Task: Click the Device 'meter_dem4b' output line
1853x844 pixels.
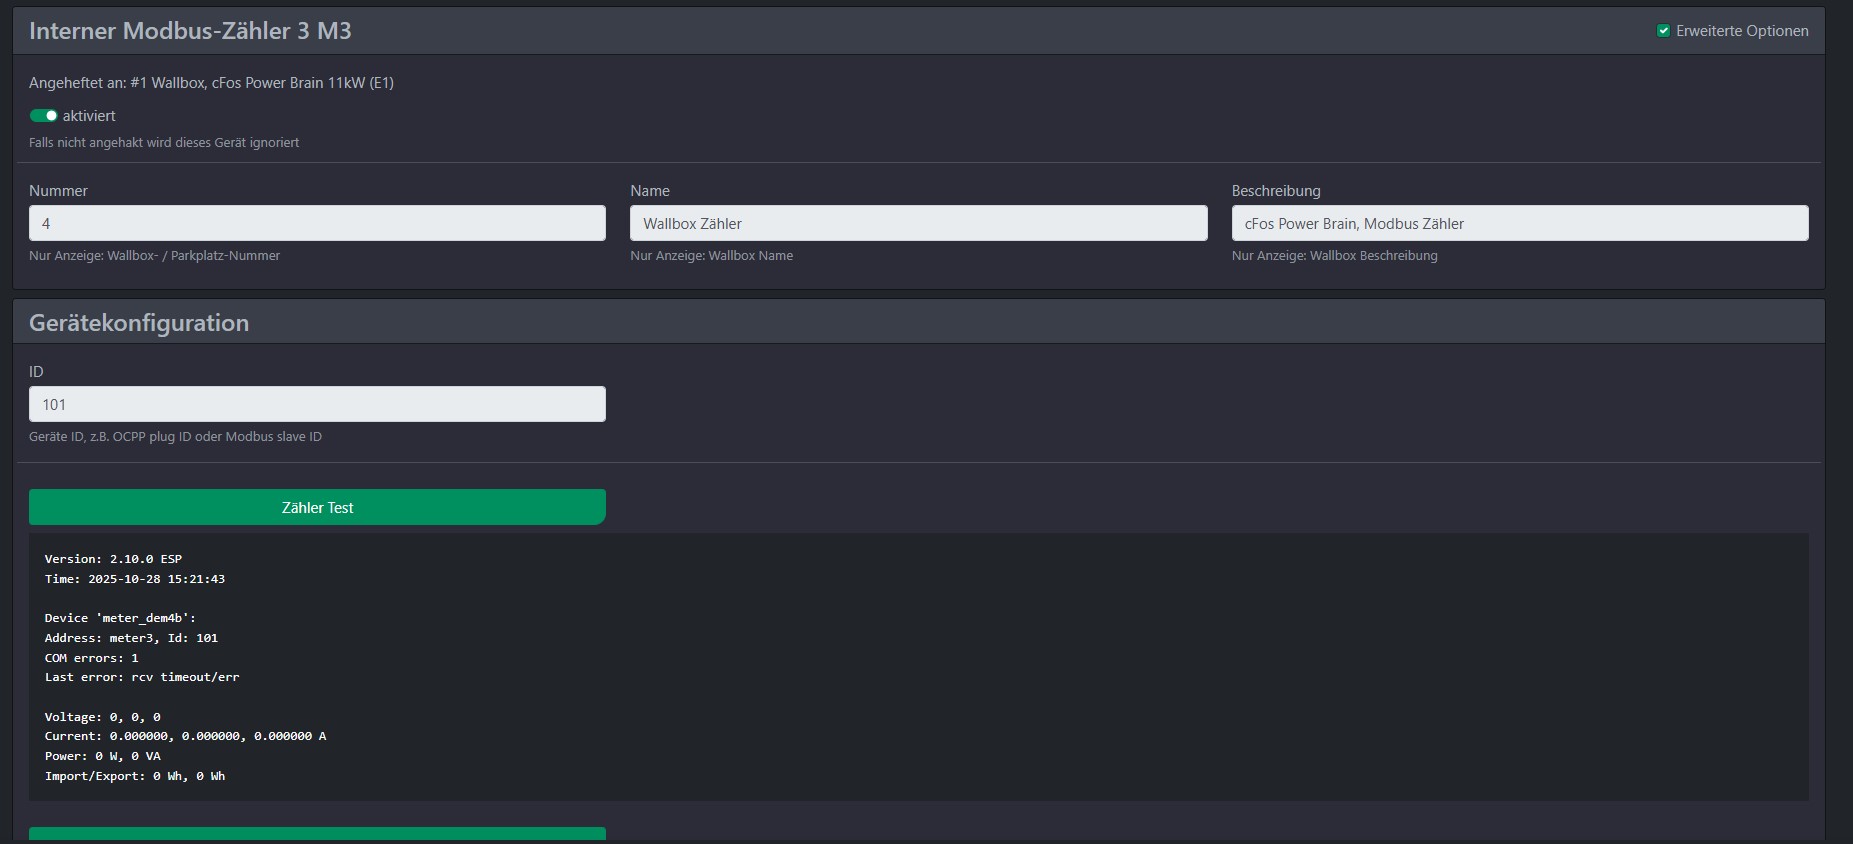Action: [120, 618]
